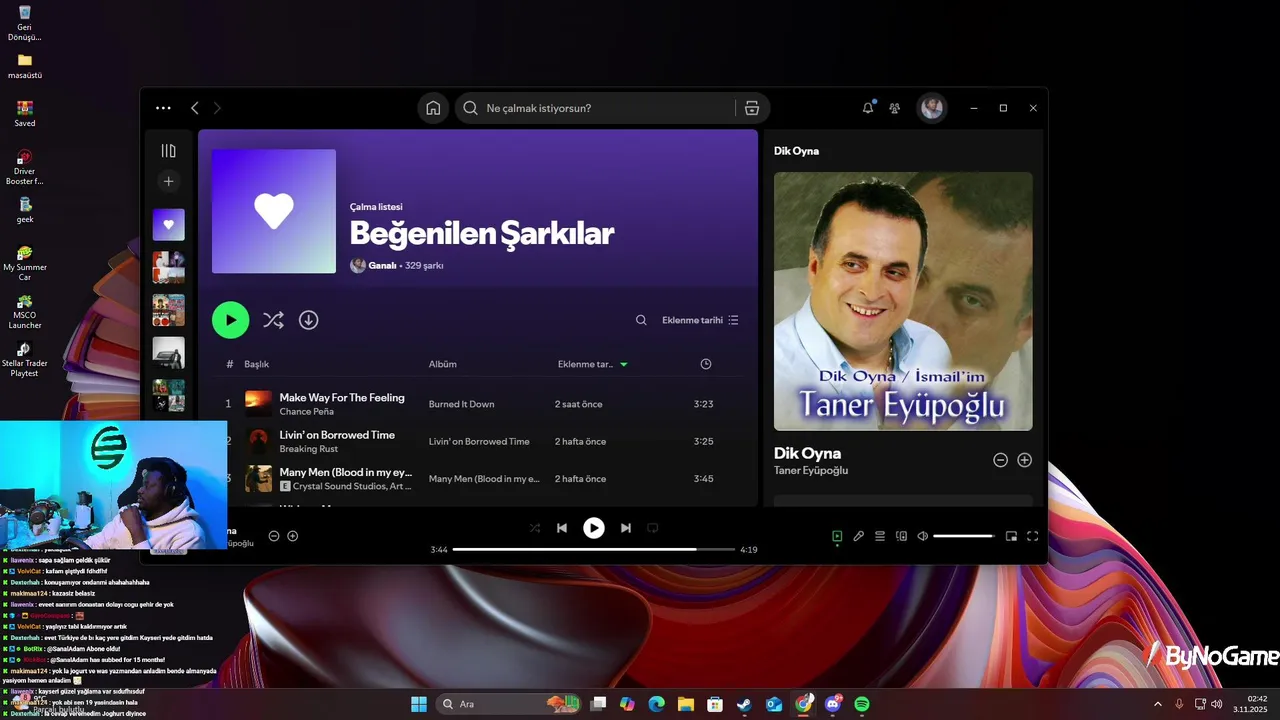This screenshot has height=720, width=1280.
Task: Open Spotify notifications bell
Action: tap(868, 108)
